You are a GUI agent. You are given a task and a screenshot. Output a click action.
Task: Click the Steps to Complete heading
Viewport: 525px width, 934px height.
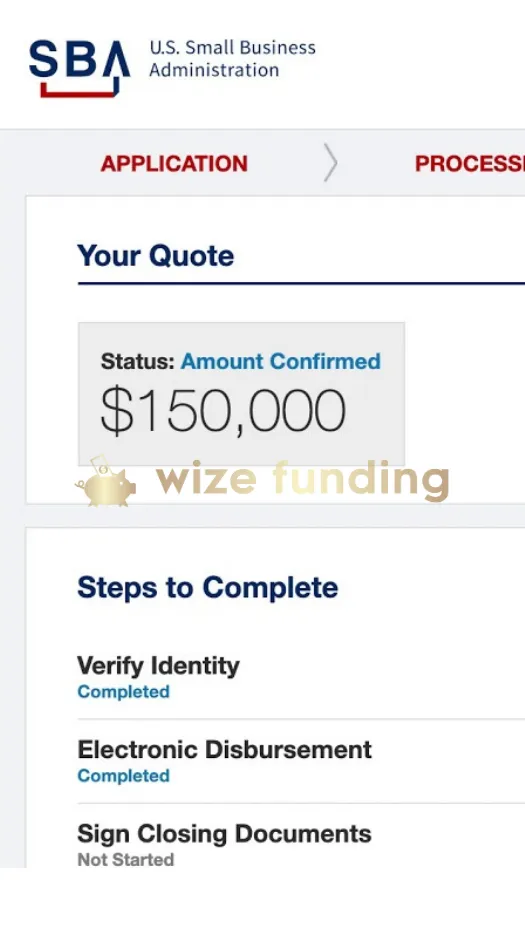tap(208, 587)
